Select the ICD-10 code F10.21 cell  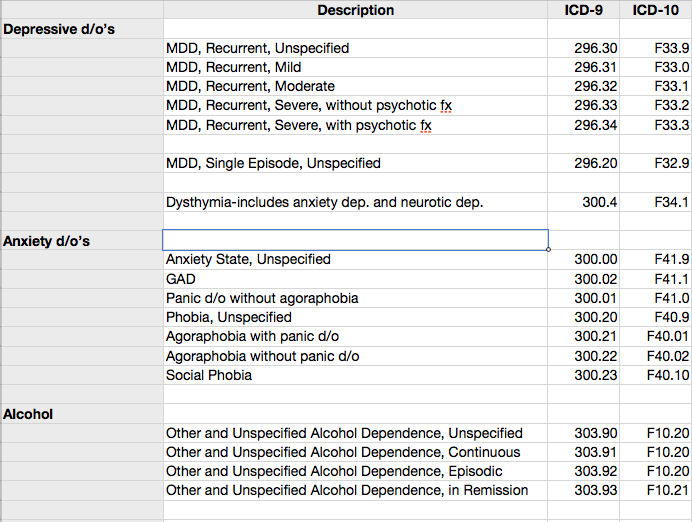[668, 490]
